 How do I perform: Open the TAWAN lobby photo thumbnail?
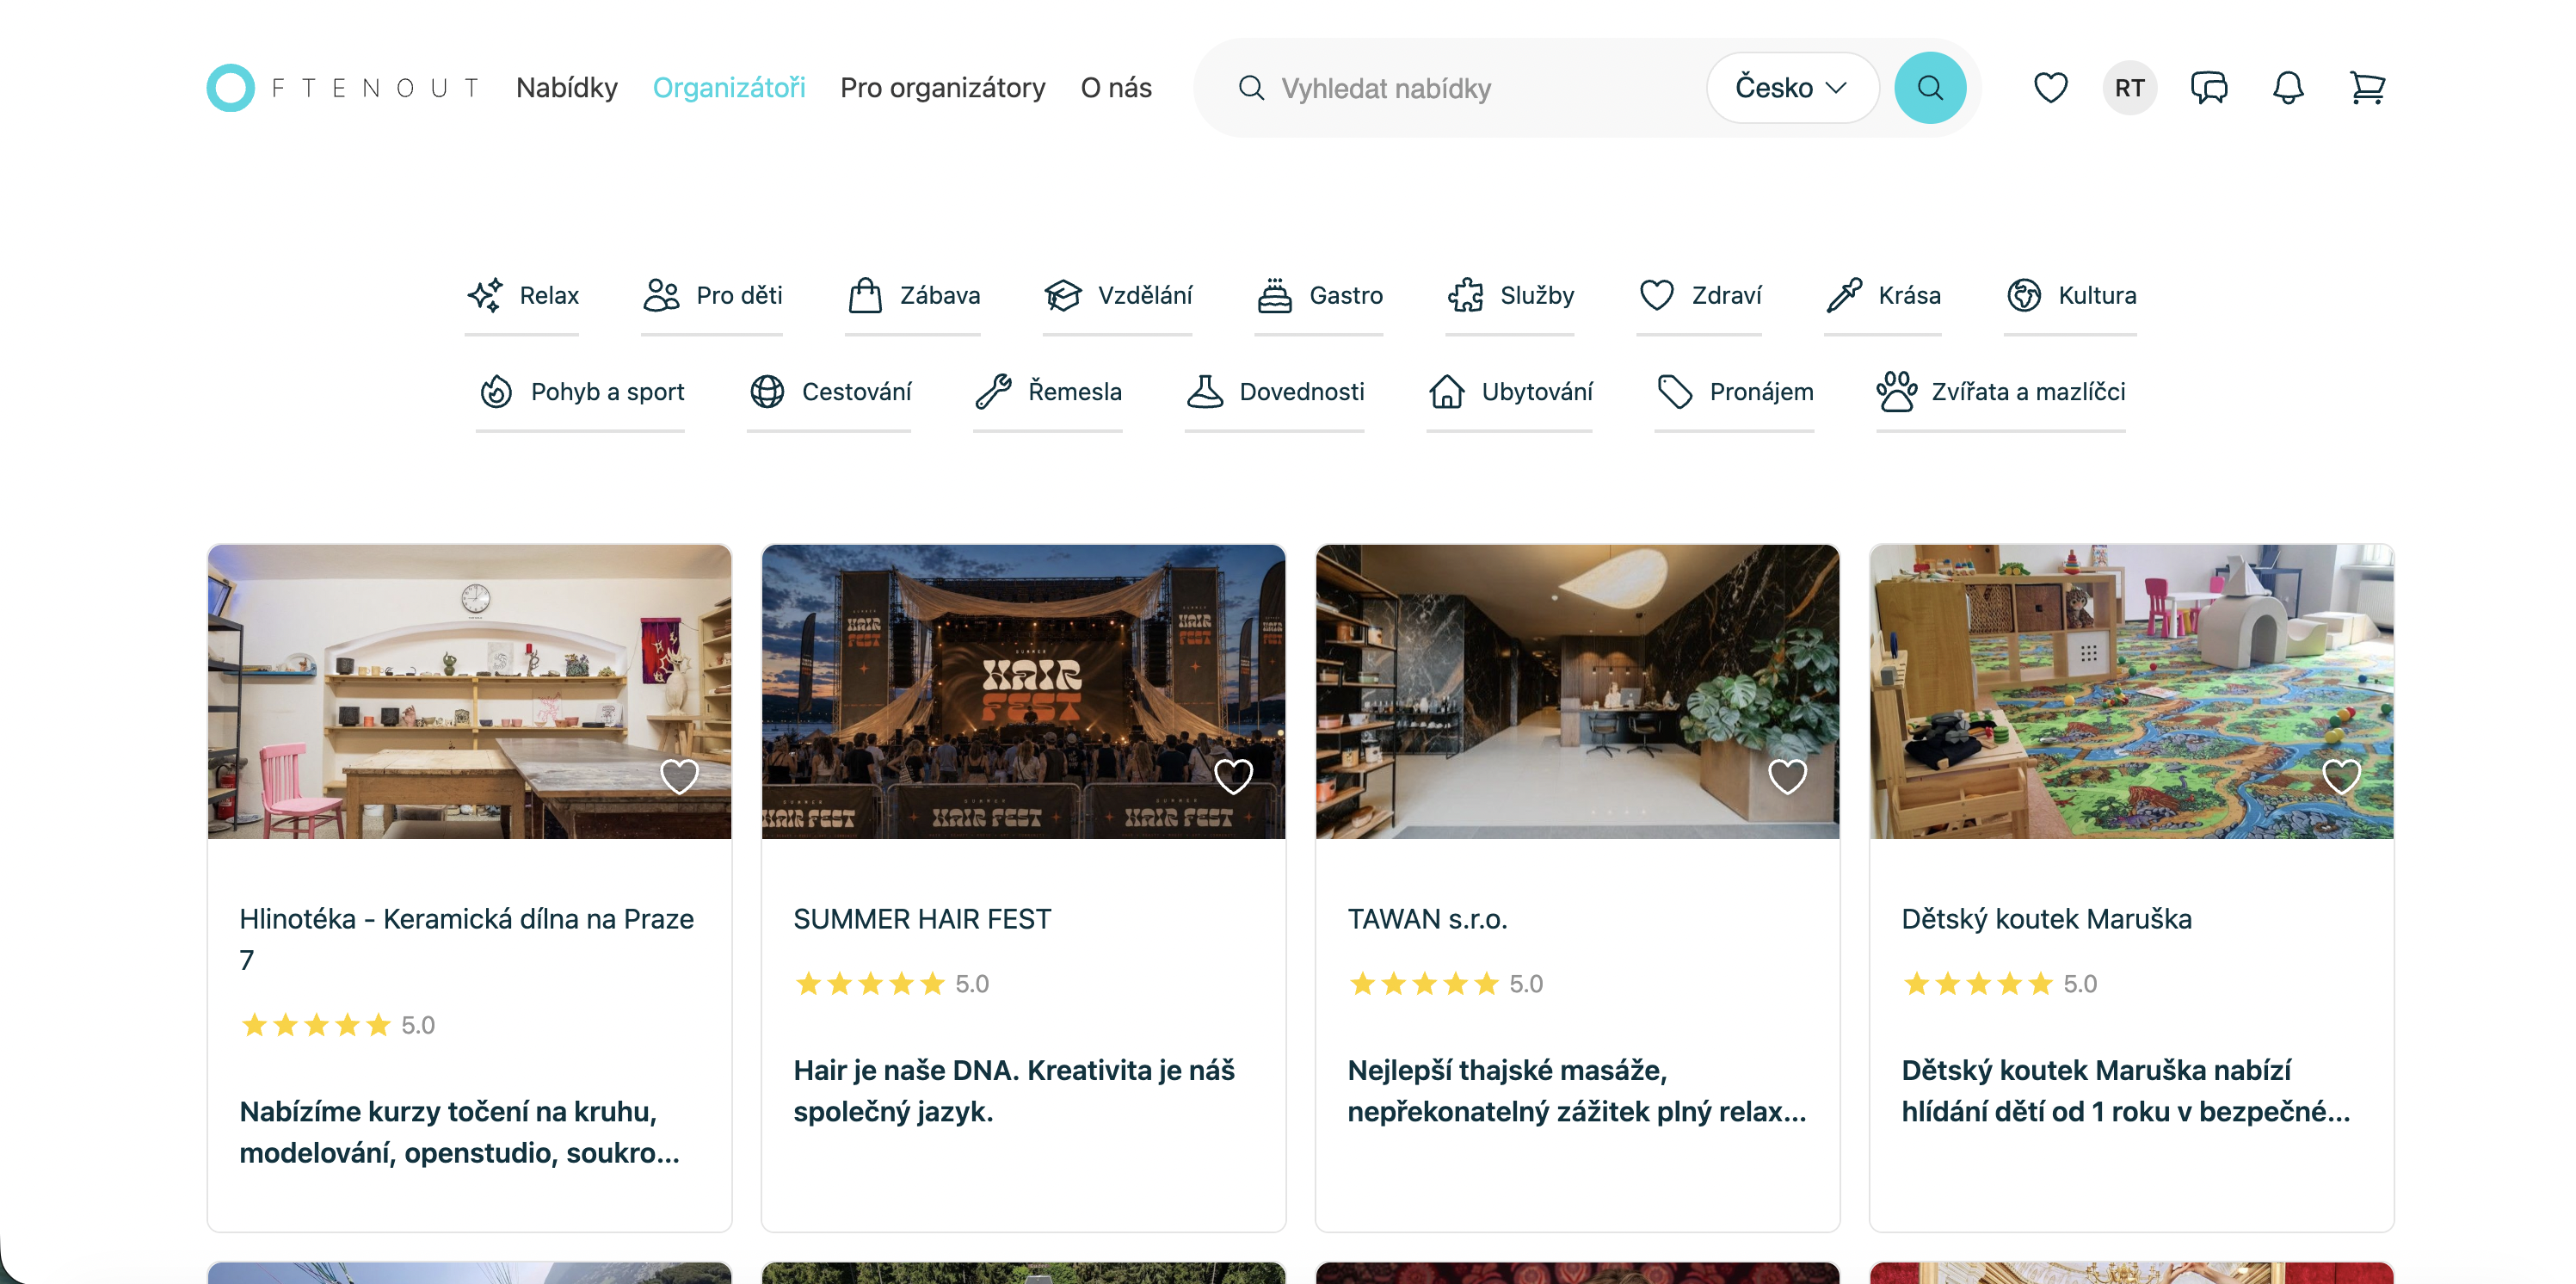coord(1577,692)
